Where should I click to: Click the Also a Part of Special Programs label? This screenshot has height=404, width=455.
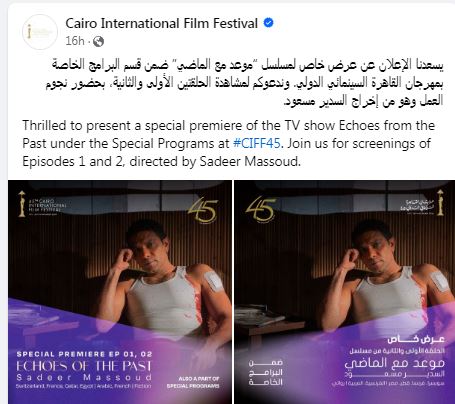point(193,382)
